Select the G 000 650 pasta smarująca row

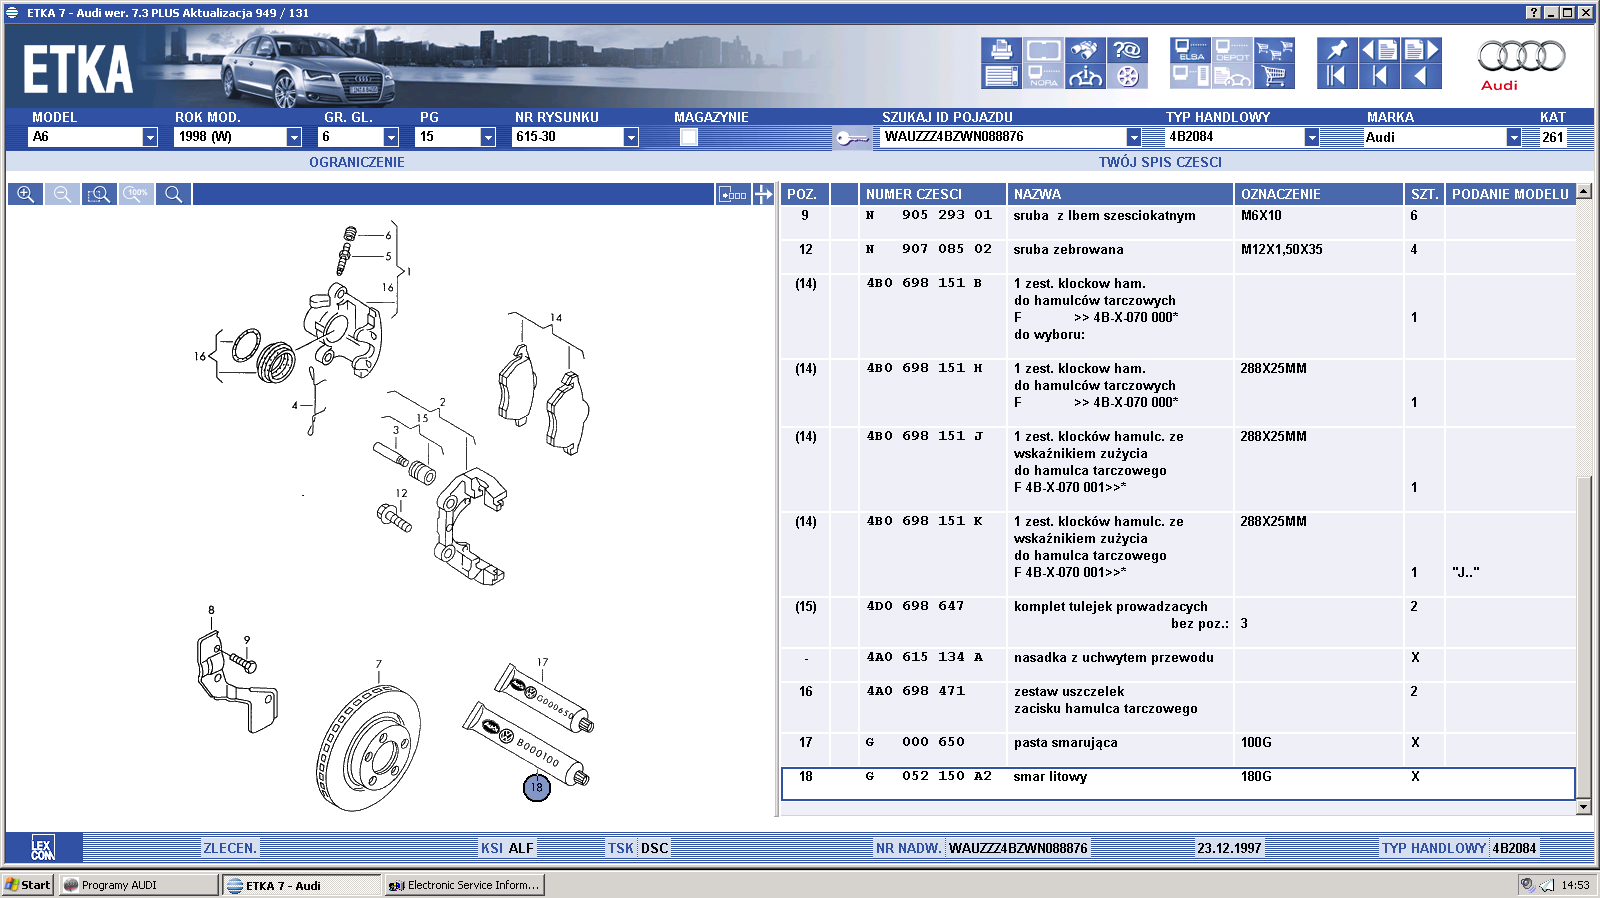(1178, 750)
